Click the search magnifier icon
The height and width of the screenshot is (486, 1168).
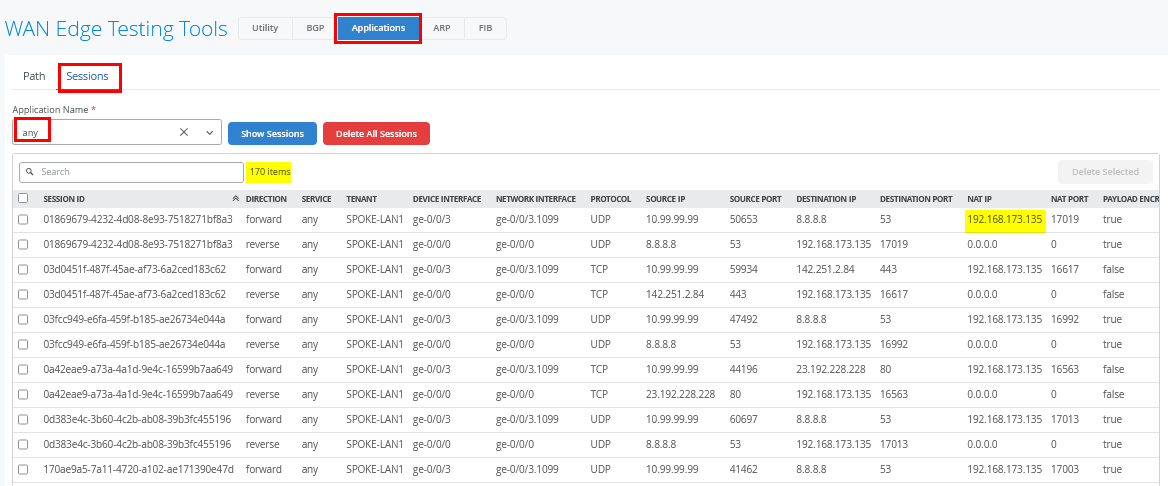click(x=31, y=172)
